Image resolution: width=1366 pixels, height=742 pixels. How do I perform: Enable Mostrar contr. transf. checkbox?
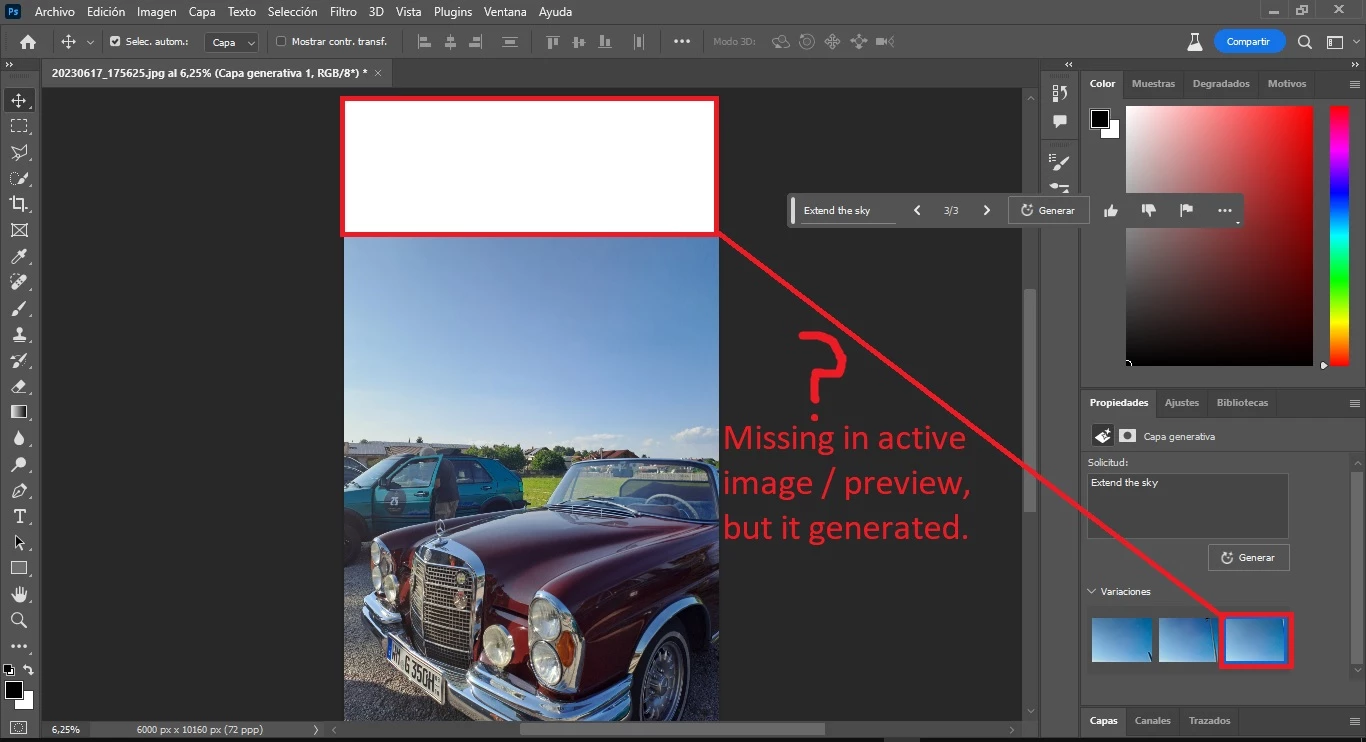[281, 42]
